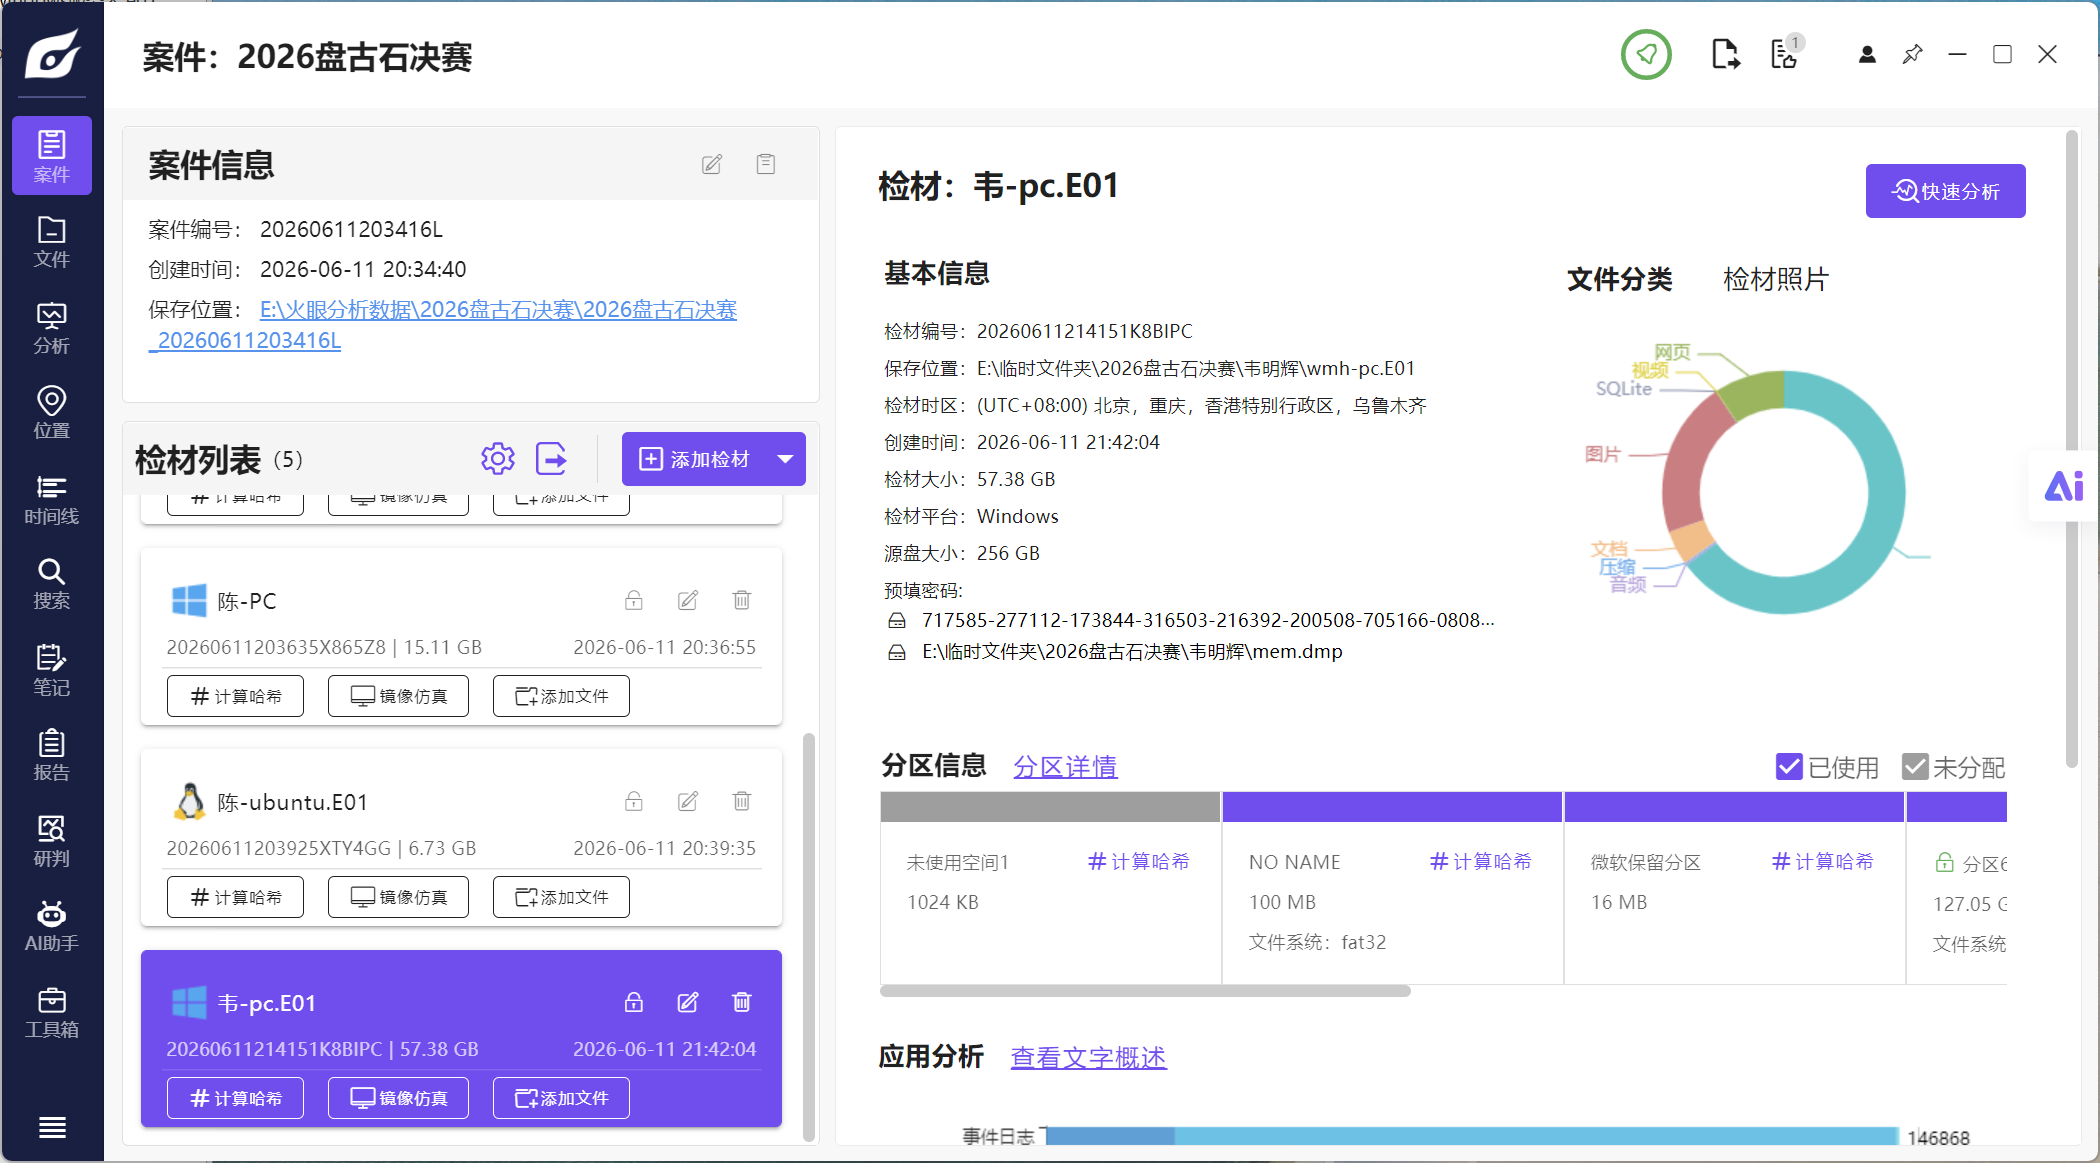Delete the 陈-PC evidence with trash icon
This screenshot has height=1163, width=2100.
742,600
